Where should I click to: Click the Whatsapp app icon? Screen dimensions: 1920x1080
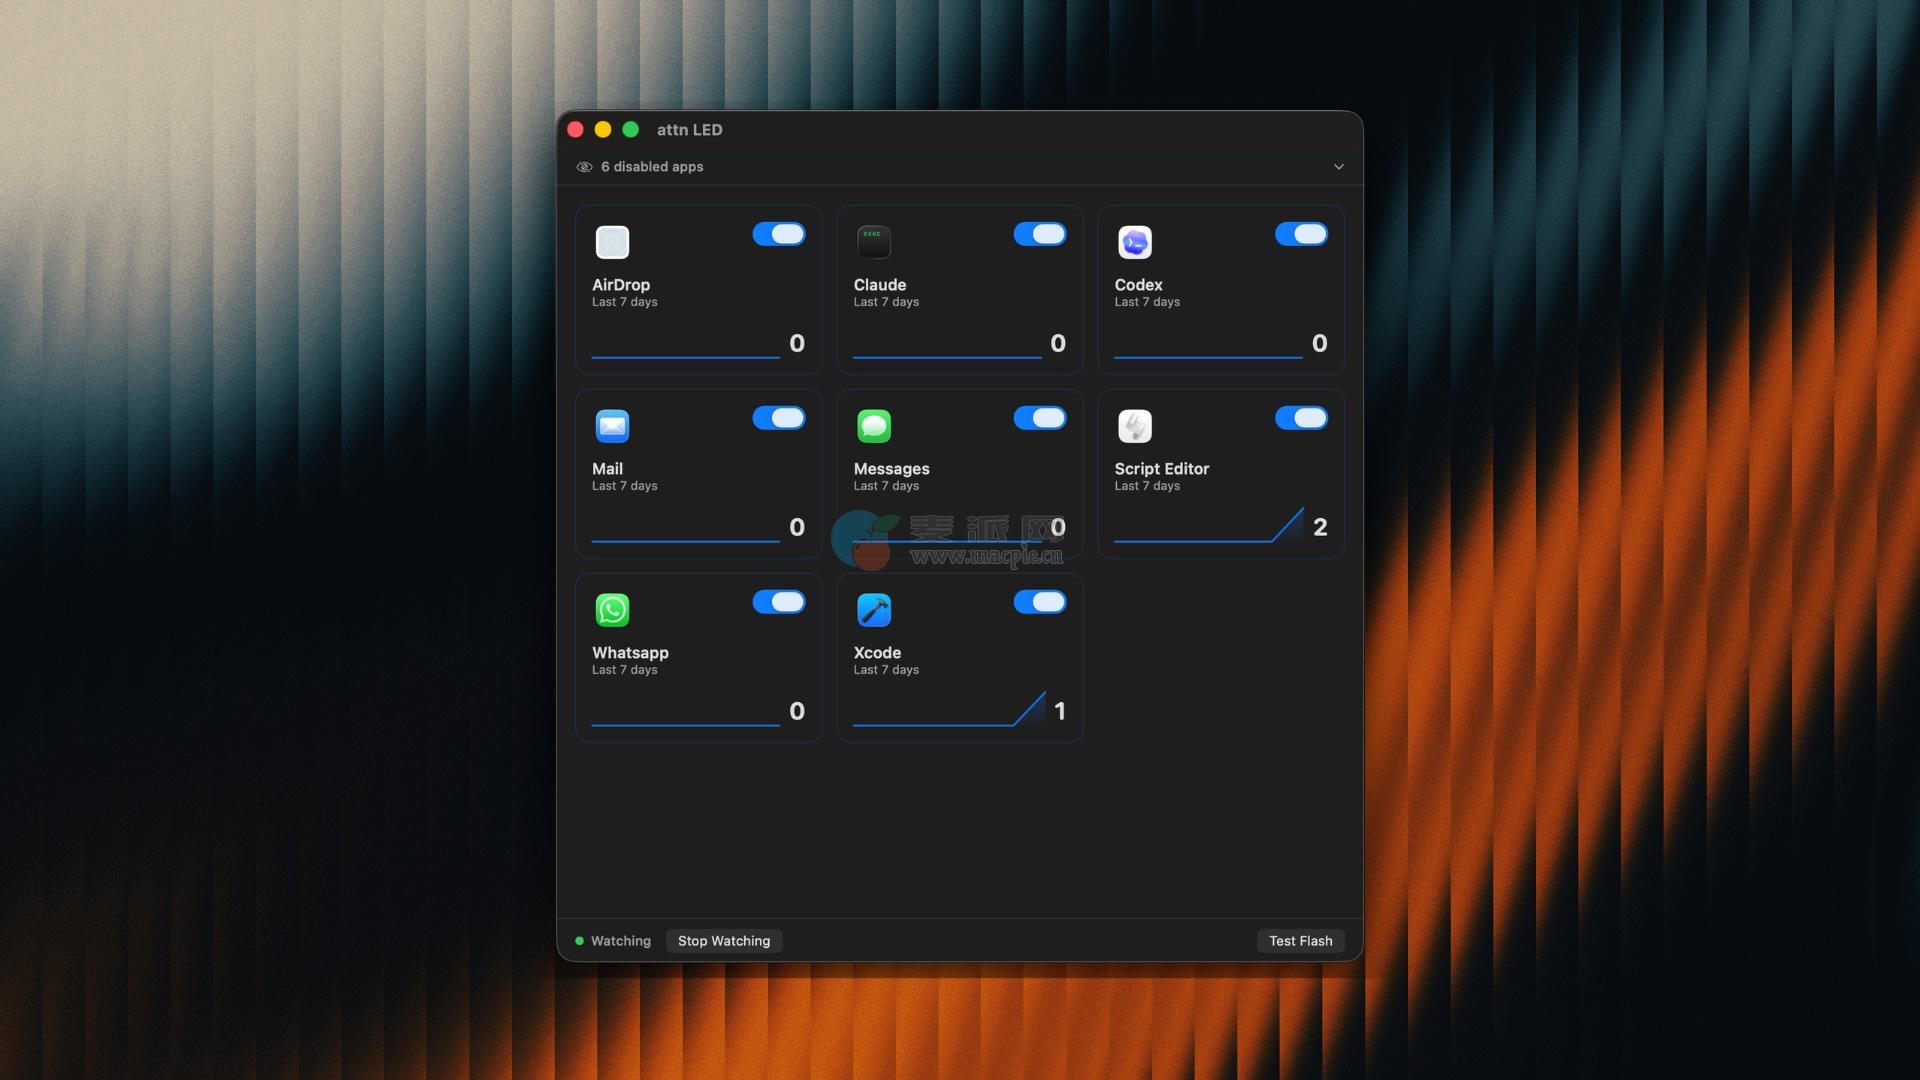pyautogui.click(x=612, y=610)
